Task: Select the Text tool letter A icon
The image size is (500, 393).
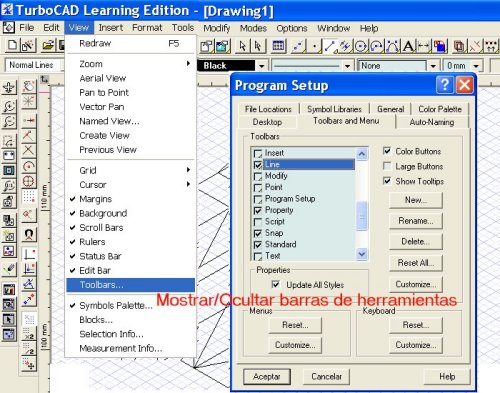Action: coord(408,46)
